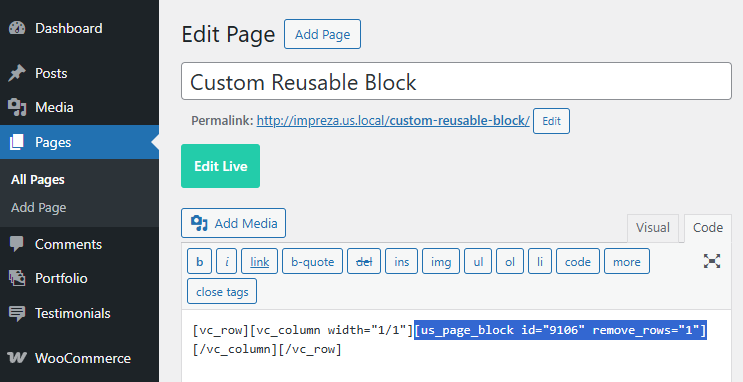Viewport: 743px width, 382px height.
Task: Click the Edit Live button
Action: pyautogui.click(x=220, y=166)
